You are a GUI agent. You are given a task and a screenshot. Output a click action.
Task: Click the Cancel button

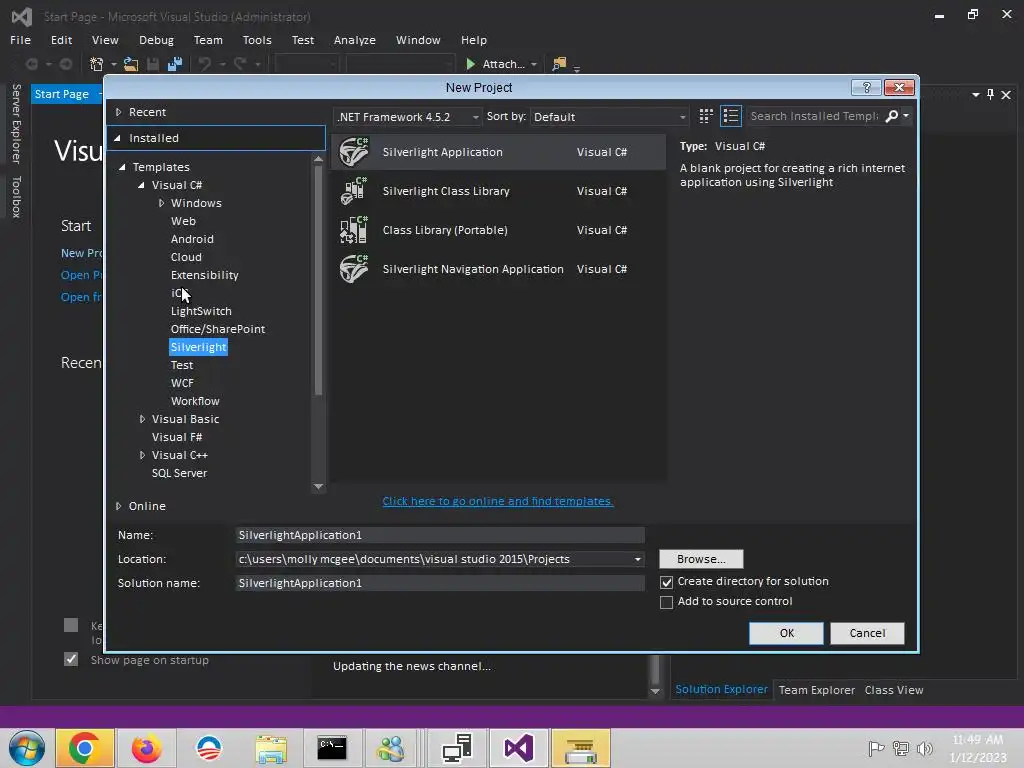tap(867, 633)
